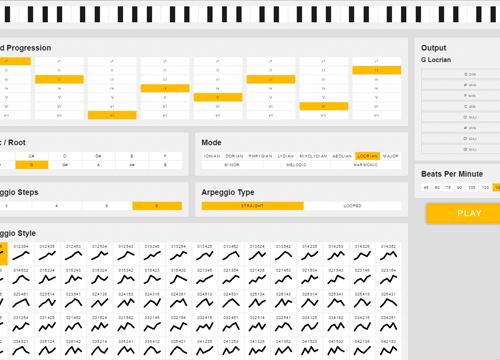
Task: Click highlighted IV chord in fourth progression column
Action: click(165, 88)
